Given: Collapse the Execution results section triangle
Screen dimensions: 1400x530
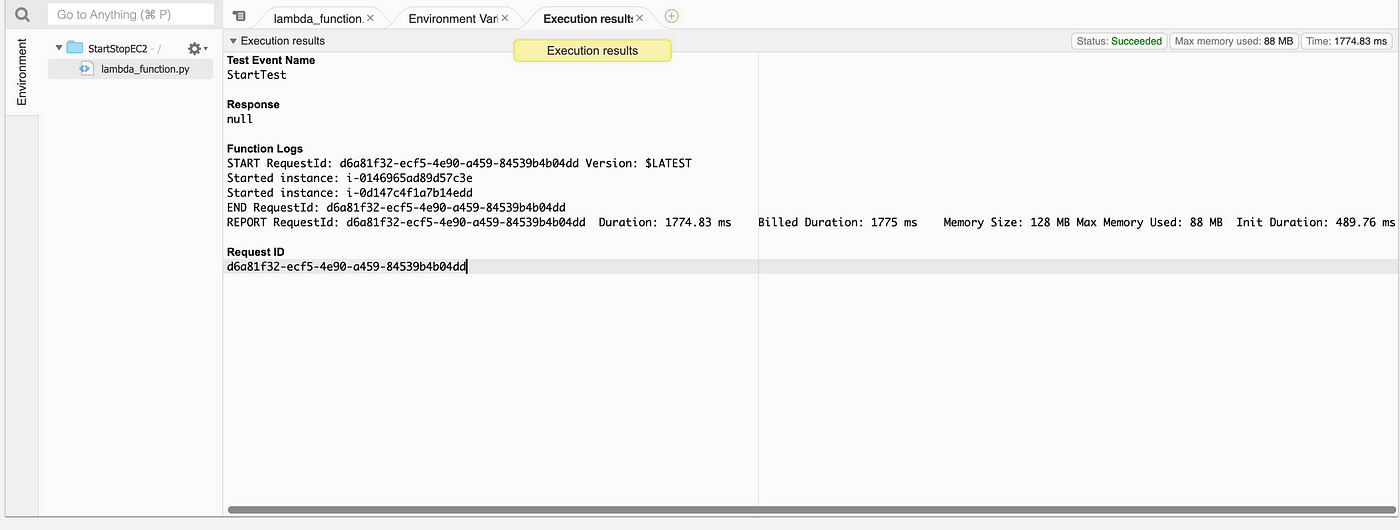Looking at the screenshot, I should point(233,41).
